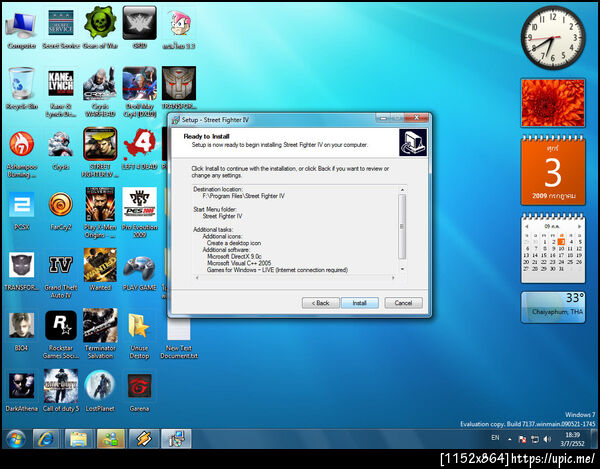The image size is (600, 469).
Task: Select the Kane & Lynch icon
Action: [61, 93]
